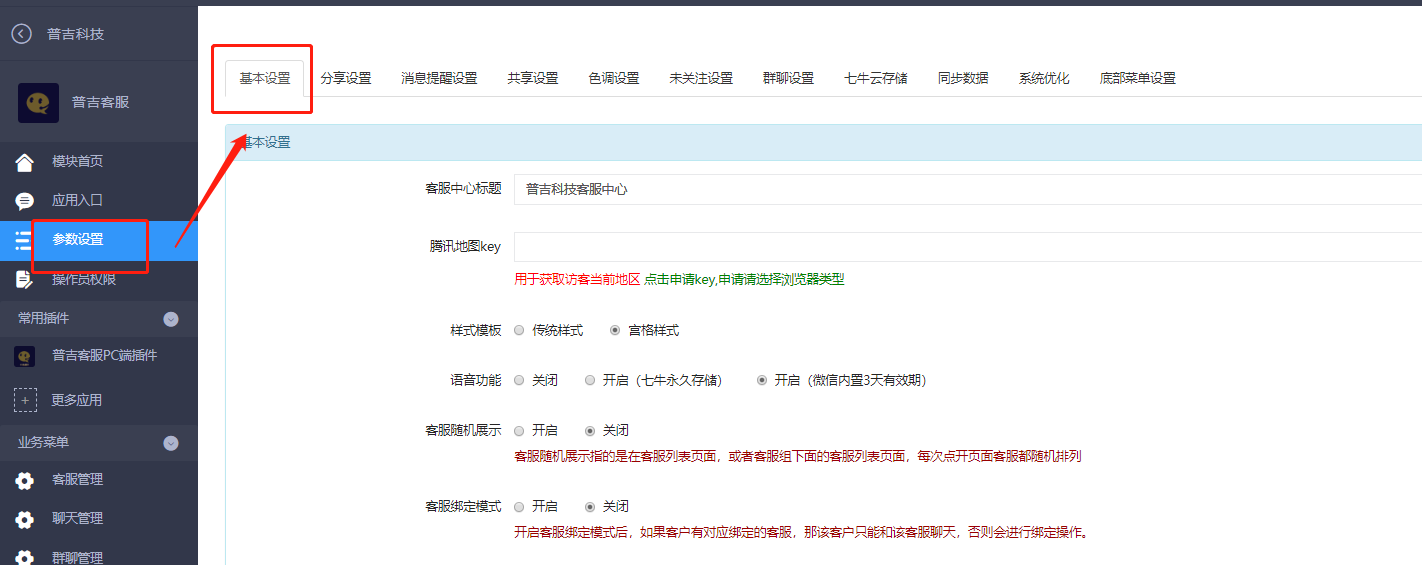This screenshot has width=1422, height=565.
Task: Enable 客服随机展示 with 开启 radio
Action: (x=519, y=431)
